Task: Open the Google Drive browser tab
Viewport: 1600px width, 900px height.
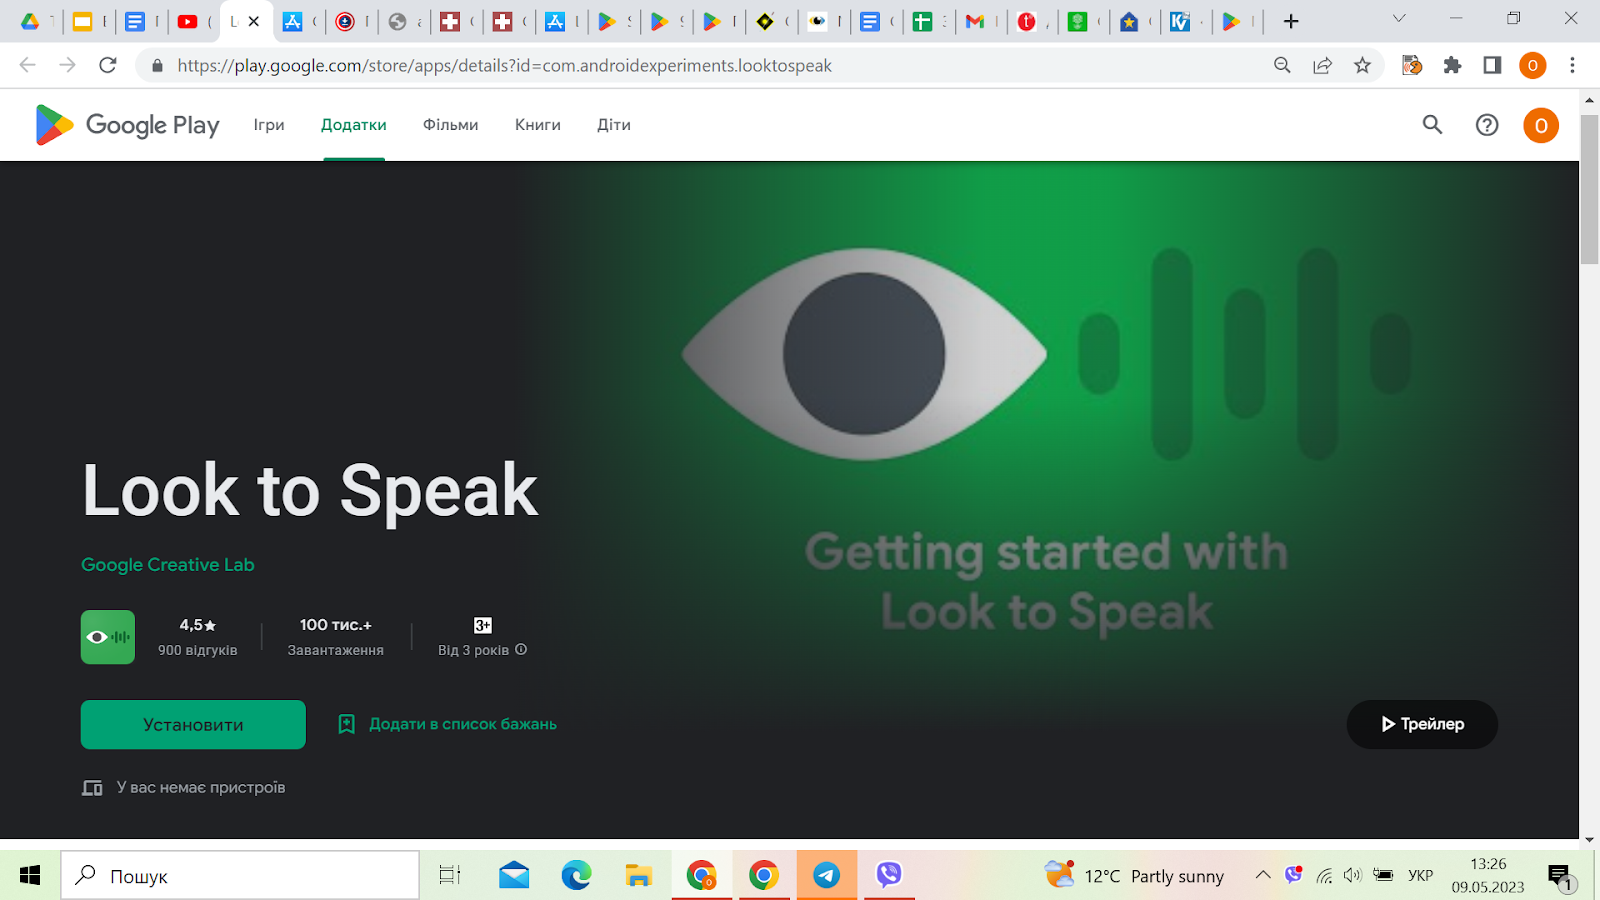Action: tap(30, 21)
